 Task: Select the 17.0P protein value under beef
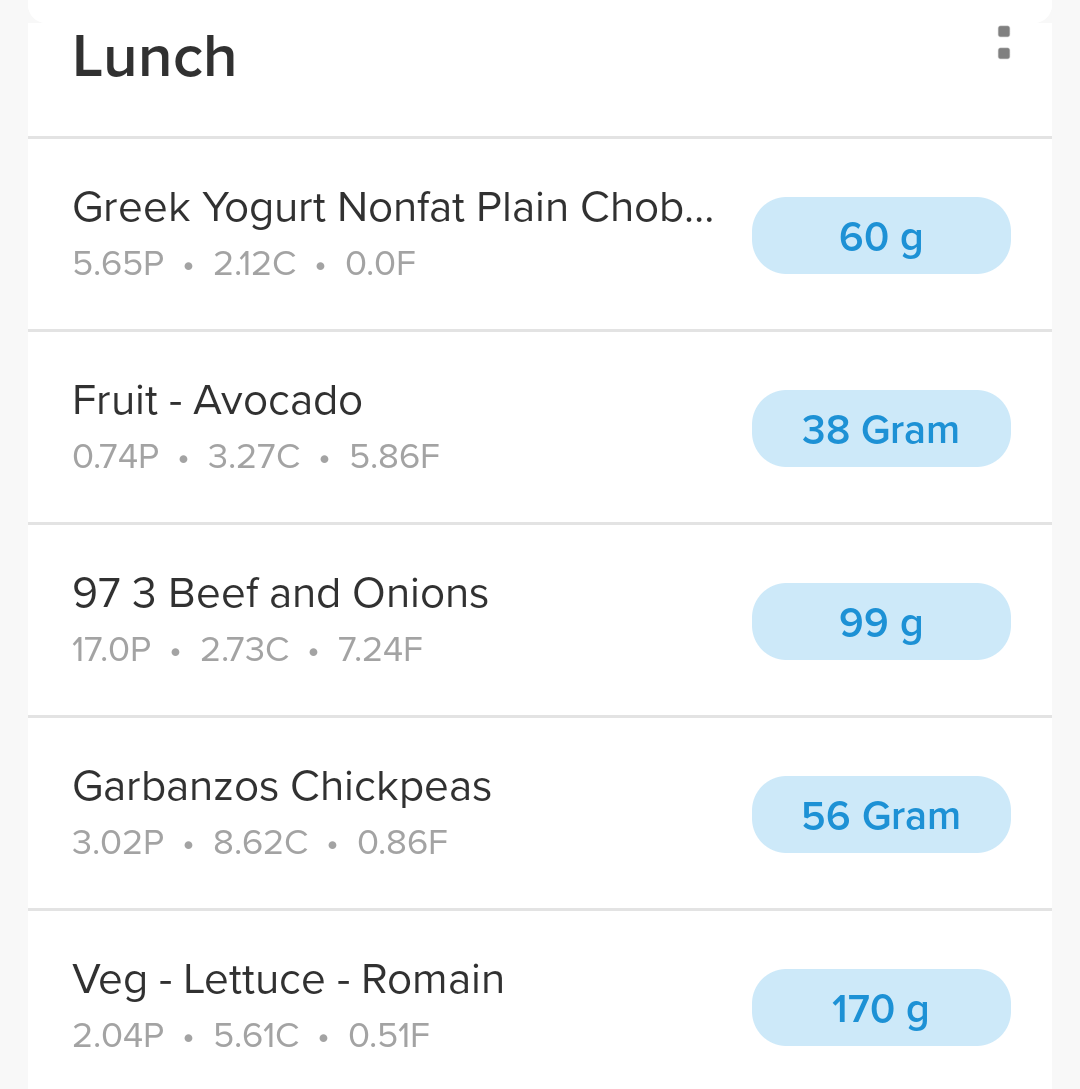coord(111,650)
